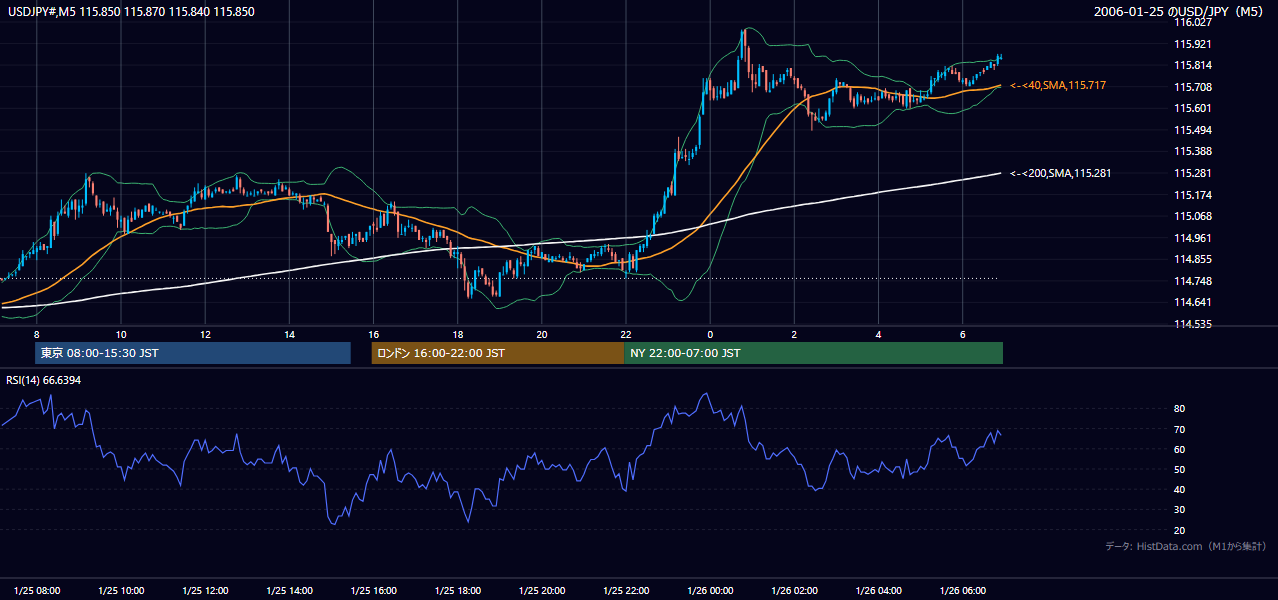Click price level 115.388 on the axis
The width and height of the screenshot is (1278, 600).
(x=1192, y=151)
